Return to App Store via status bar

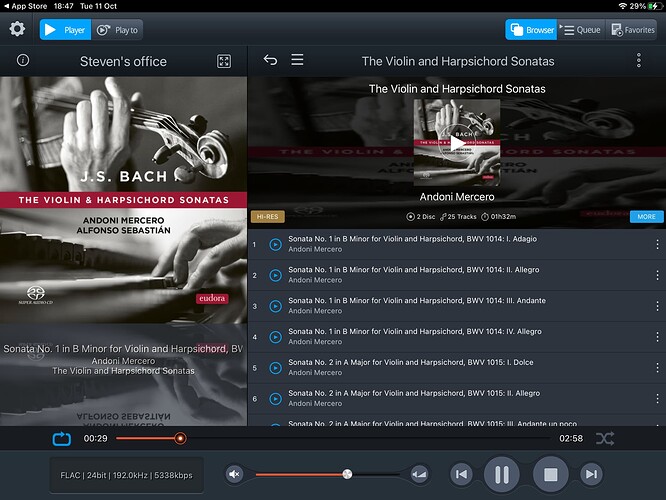pos(25,6)
